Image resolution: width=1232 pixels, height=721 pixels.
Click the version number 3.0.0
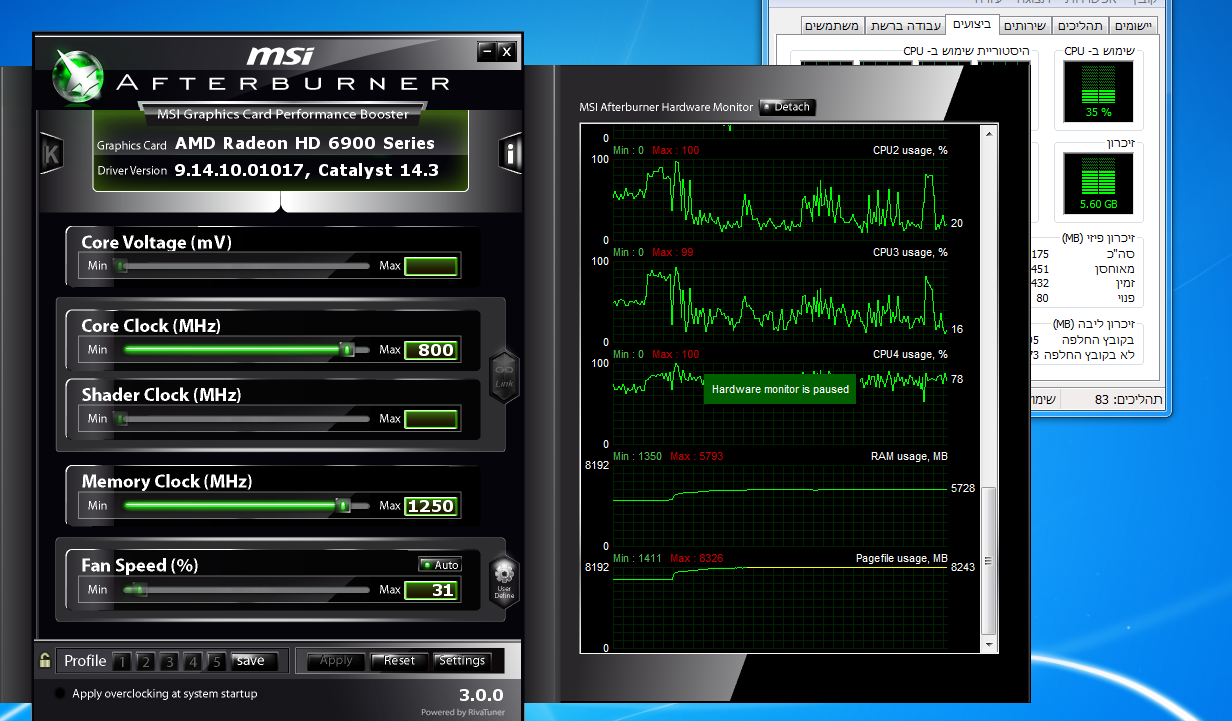[481, 695]
